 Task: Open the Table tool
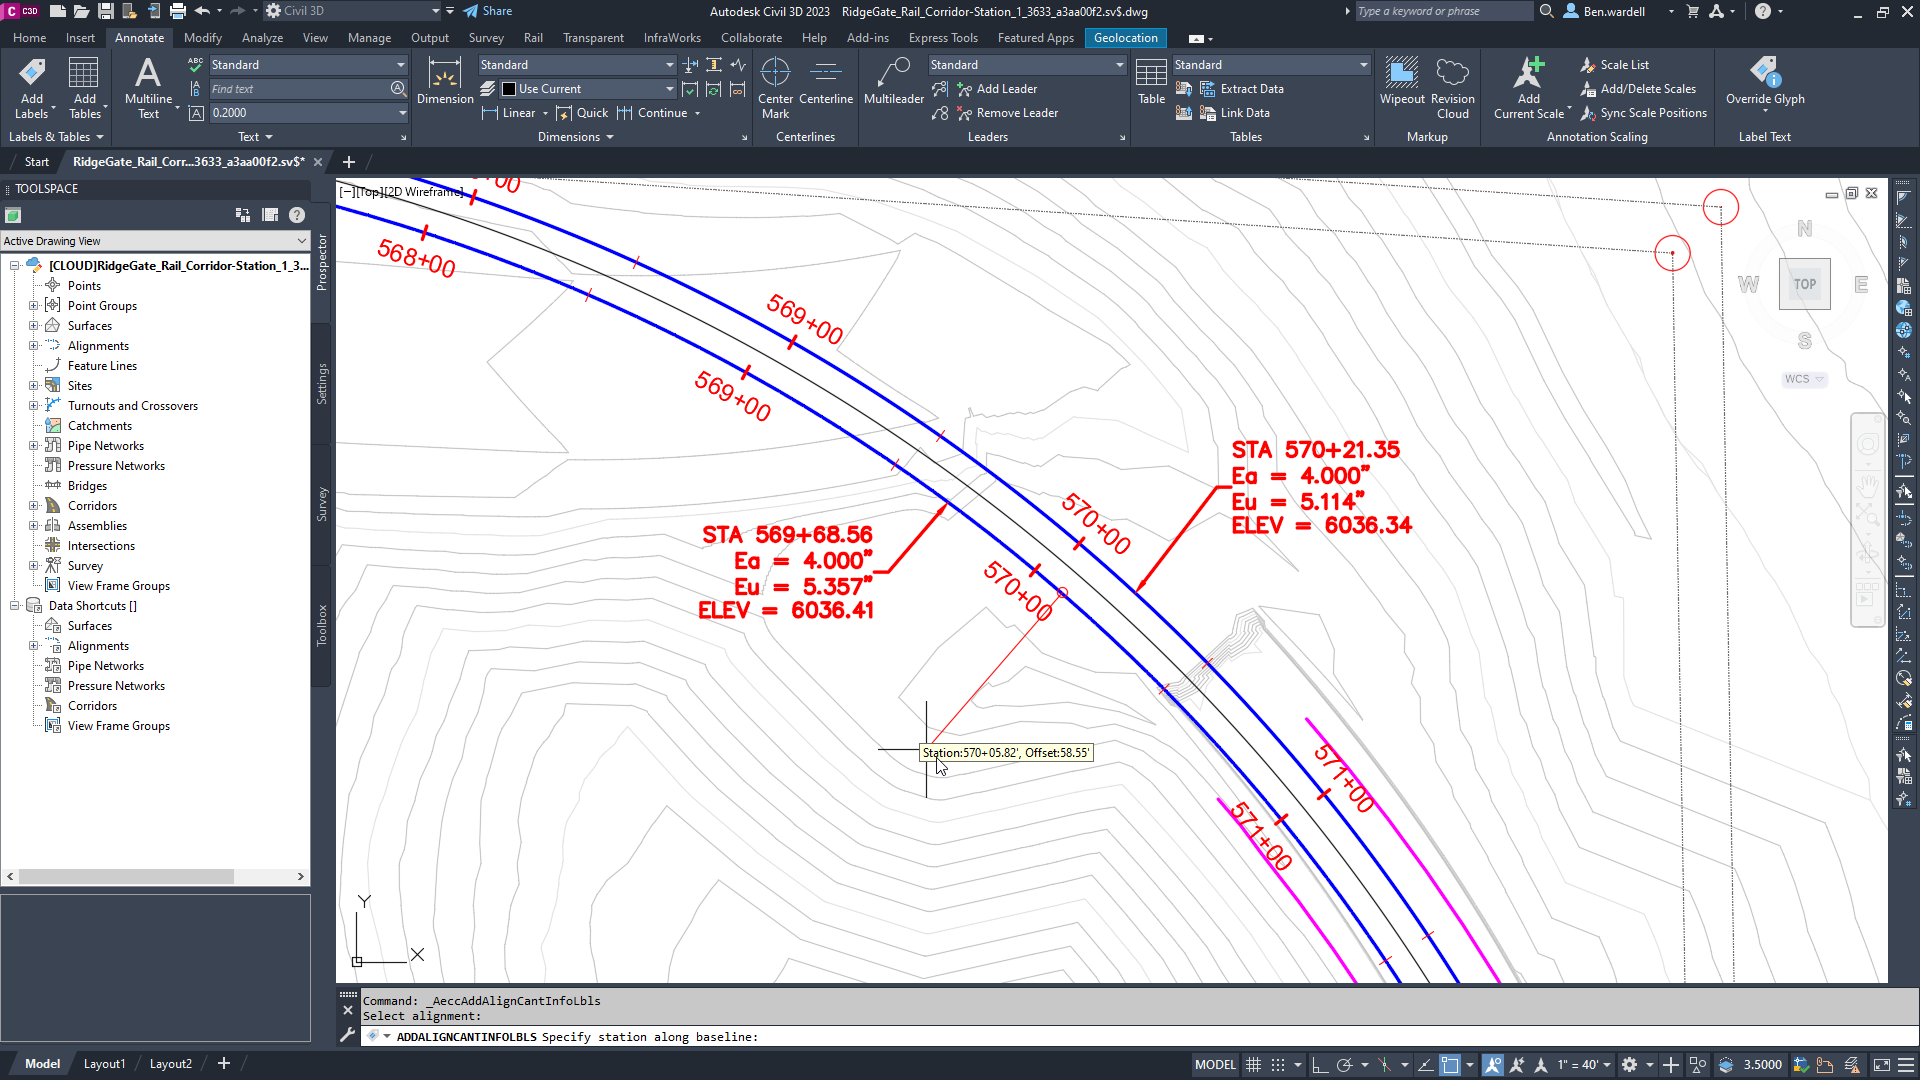click(x=1151, y=73)
